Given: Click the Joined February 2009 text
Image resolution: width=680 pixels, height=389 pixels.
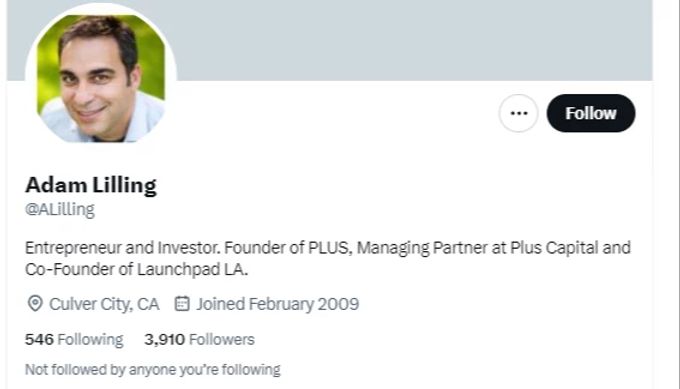Looking at the screenshot, I should click(278, 304).
